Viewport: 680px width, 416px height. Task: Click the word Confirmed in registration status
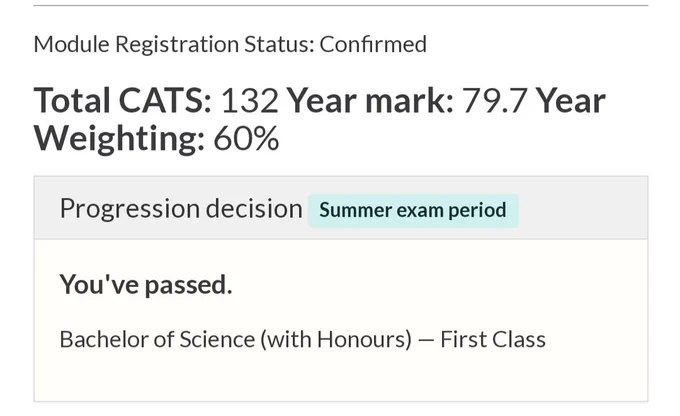pyautogui.click(x=373, y=44)
